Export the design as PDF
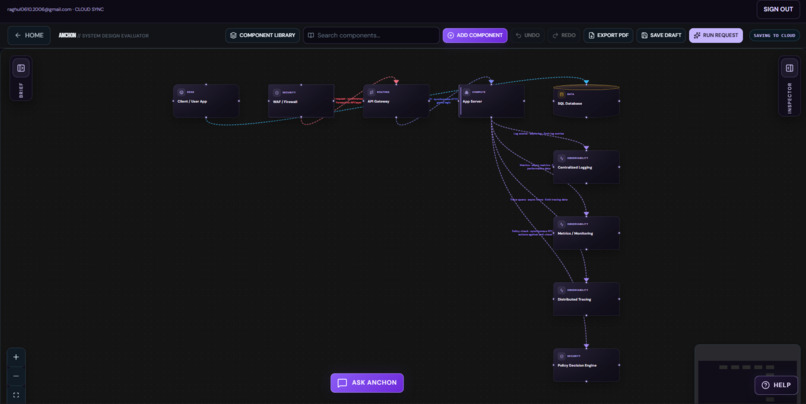806x404 pixels. click(608, 35)
